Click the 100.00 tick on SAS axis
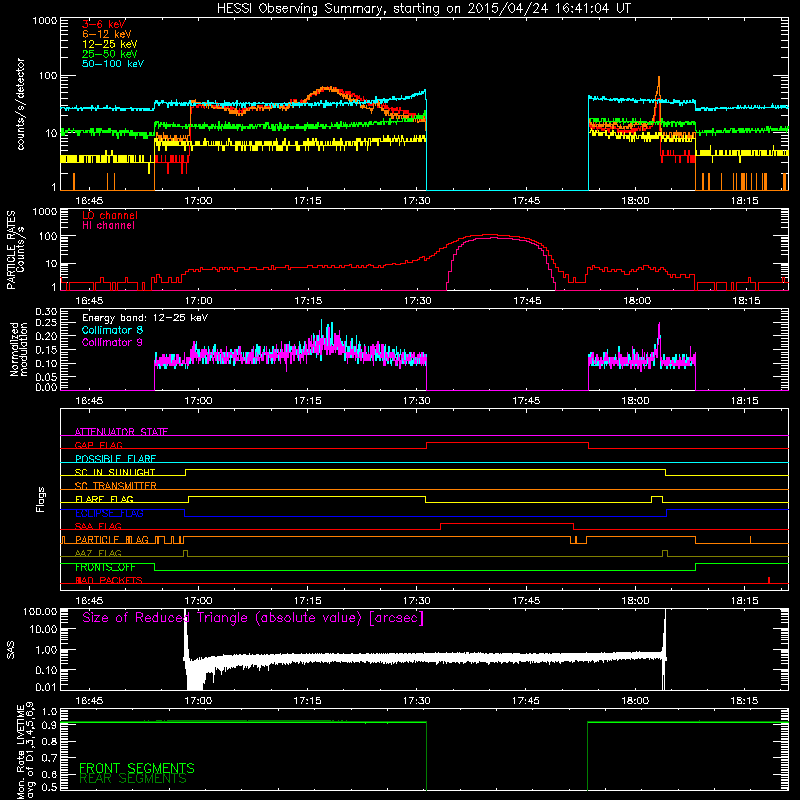The width and height of the screenshot is (800, 800). point(40,611)
